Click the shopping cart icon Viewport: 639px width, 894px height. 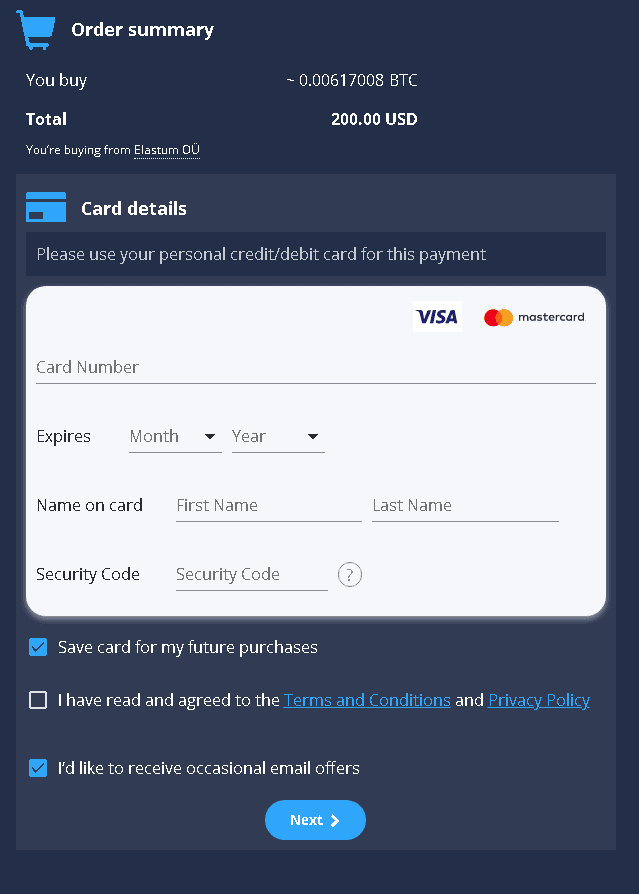34,30
